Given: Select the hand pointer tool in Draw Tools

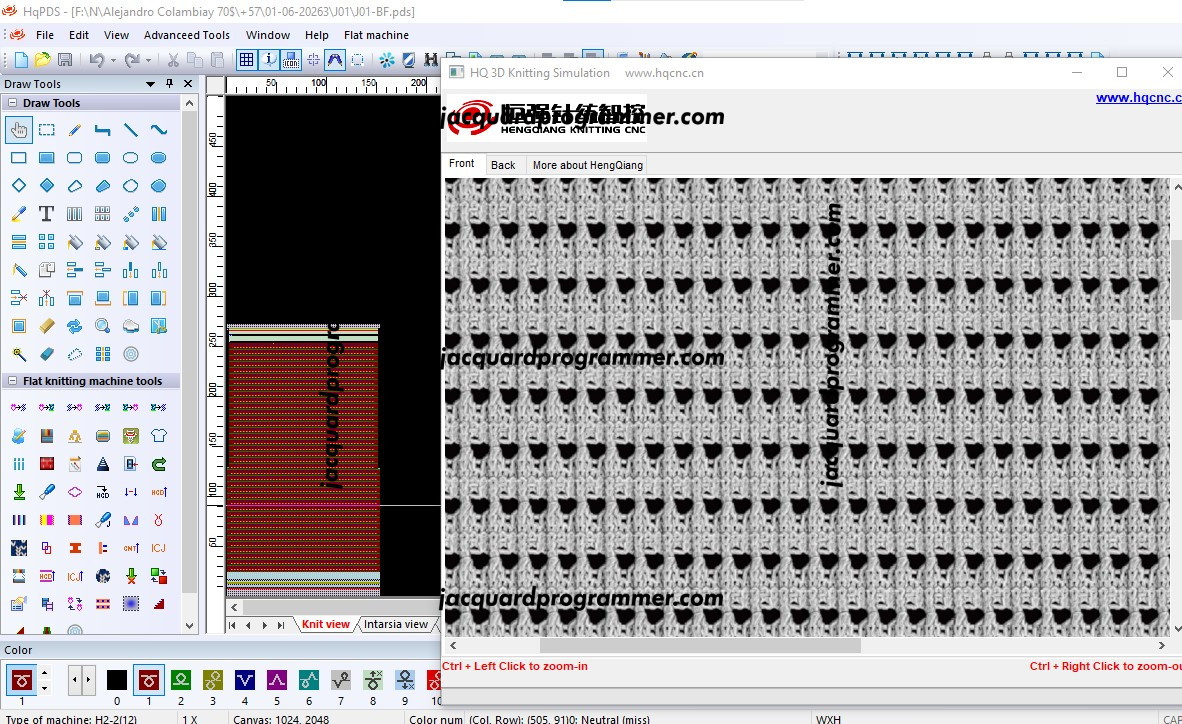Looking at the screenshot, I should [19, 130].
